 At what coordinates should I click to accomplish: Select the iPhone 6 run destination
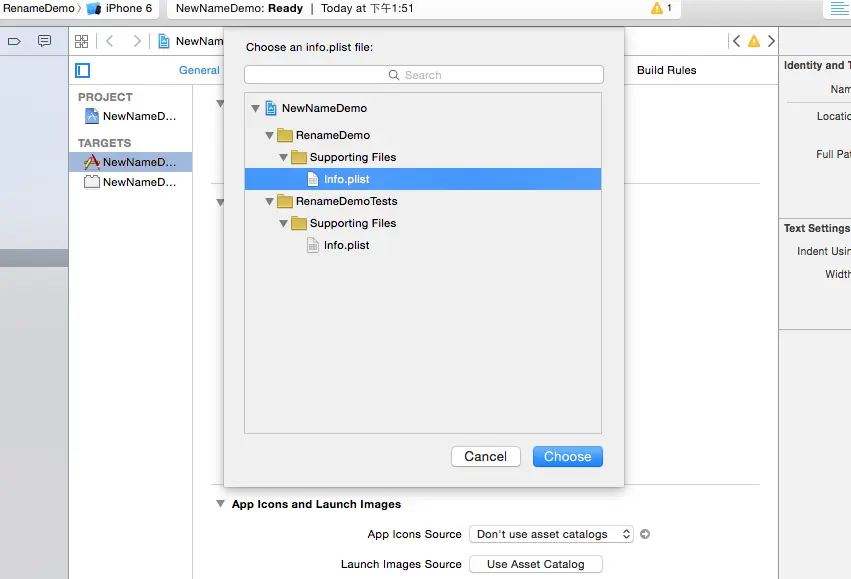click(119, 8)
